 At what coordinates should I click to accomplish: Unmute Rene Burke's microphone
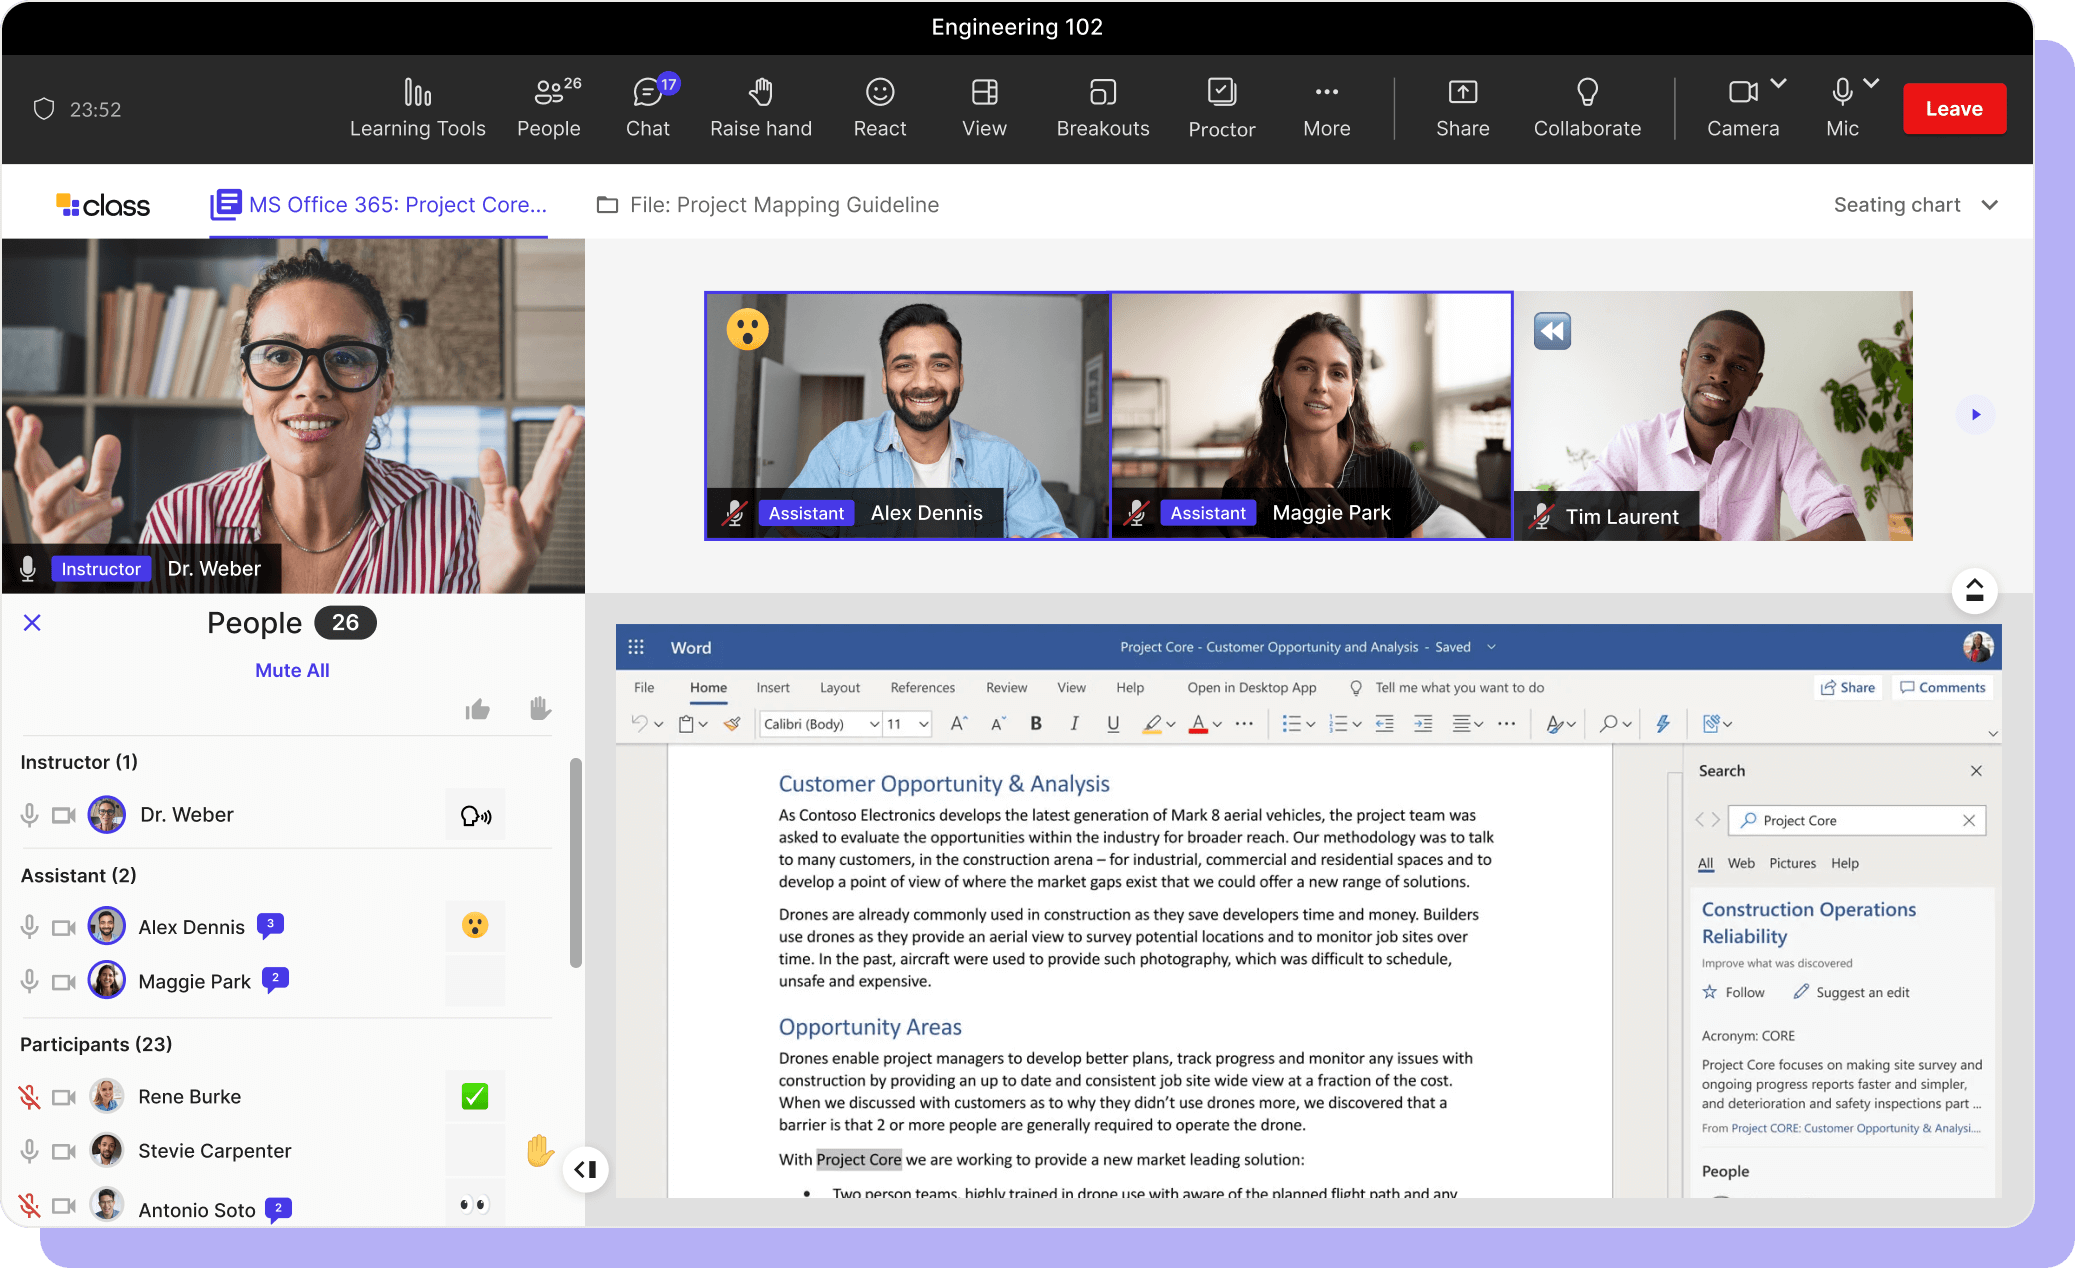(x=29, y=1097)
